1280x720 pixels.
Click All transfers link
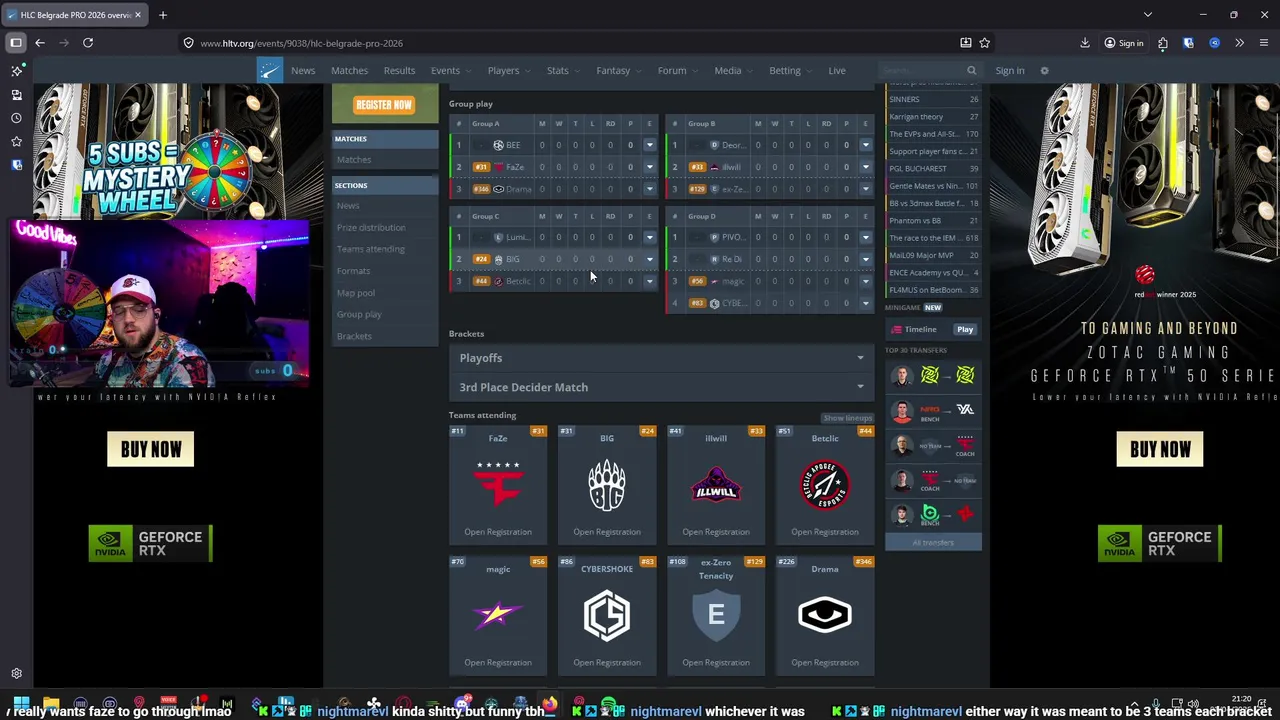(933, 542)
